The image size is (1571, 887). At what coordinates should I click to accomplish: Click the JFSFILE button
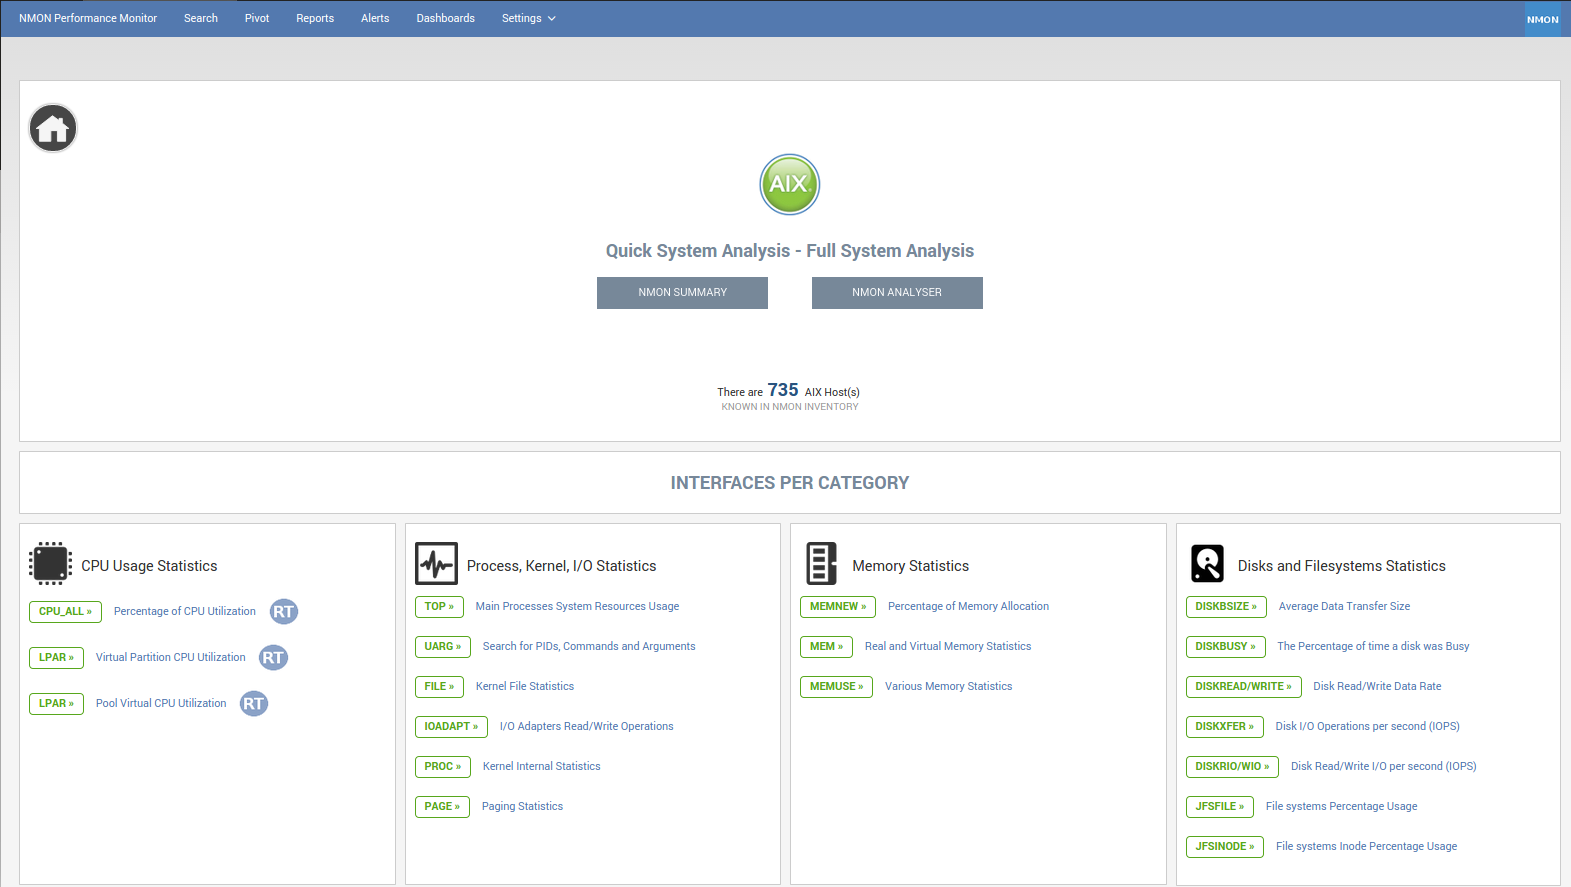tap(1220, 807)
